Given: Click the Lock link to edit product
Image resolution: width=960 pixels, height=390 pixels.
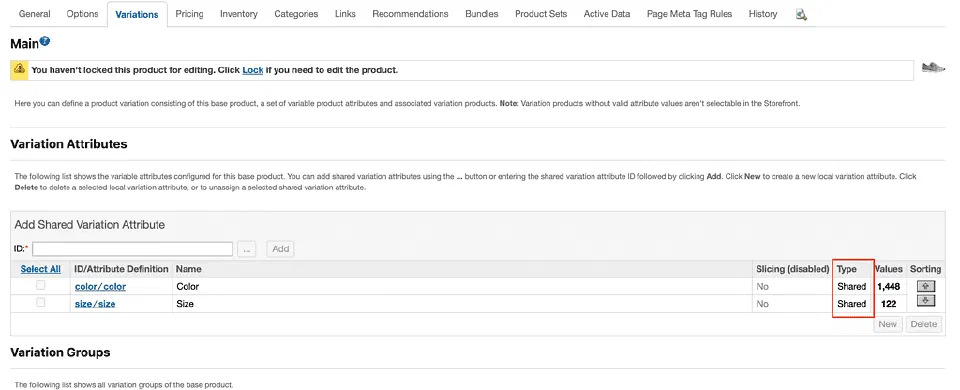Looking at the screenshot, I should 253,70.
